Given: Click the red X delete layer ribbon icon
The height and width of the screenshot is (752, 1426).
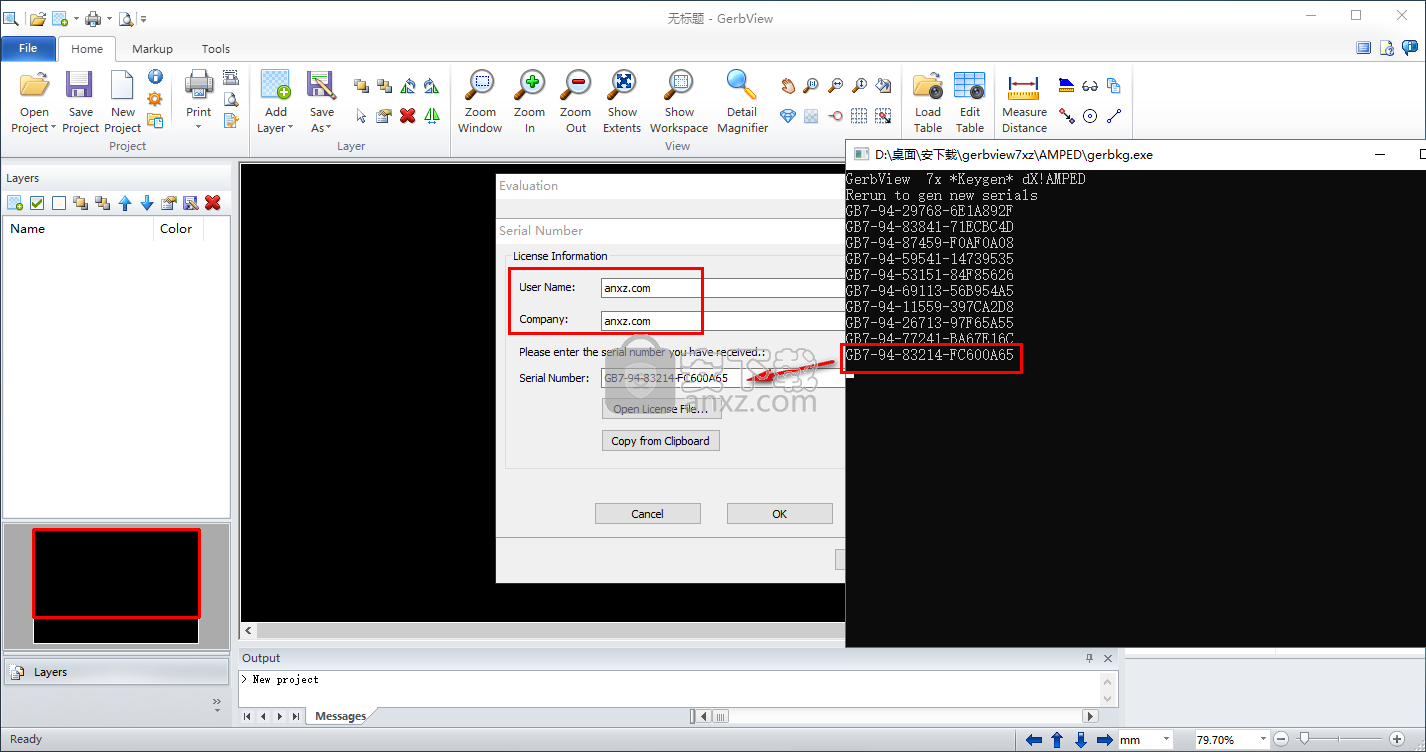Looking at the screenshot, I should [x=407, y=116].
